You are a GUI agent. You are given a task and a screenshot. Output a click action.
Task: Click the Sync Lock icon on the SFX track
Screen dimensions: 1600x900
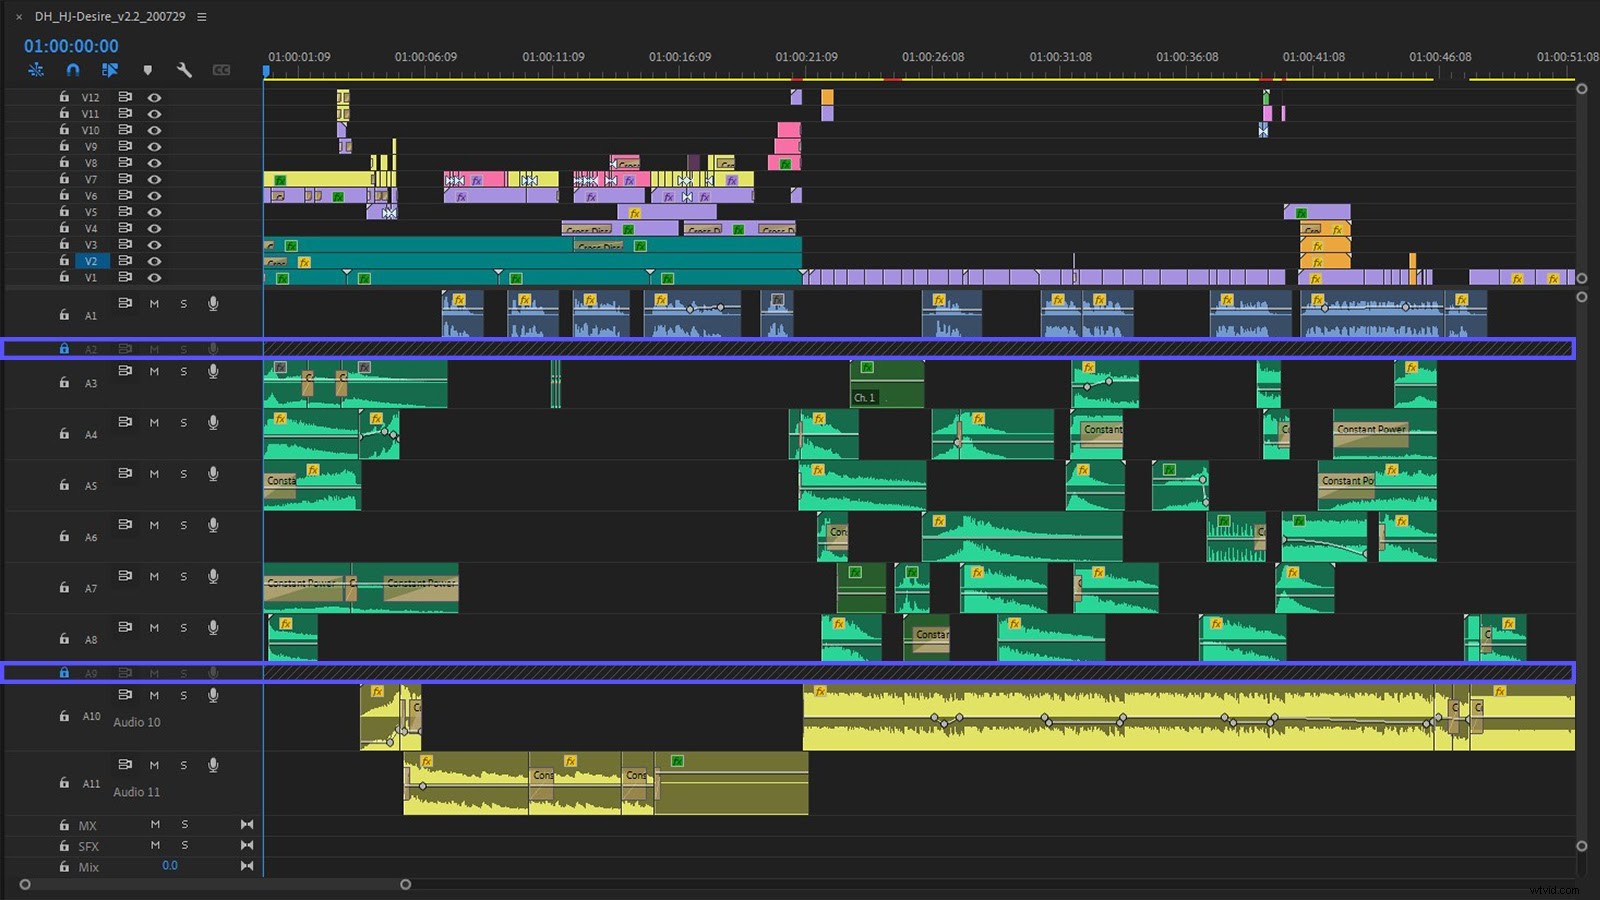click(247, 845)
